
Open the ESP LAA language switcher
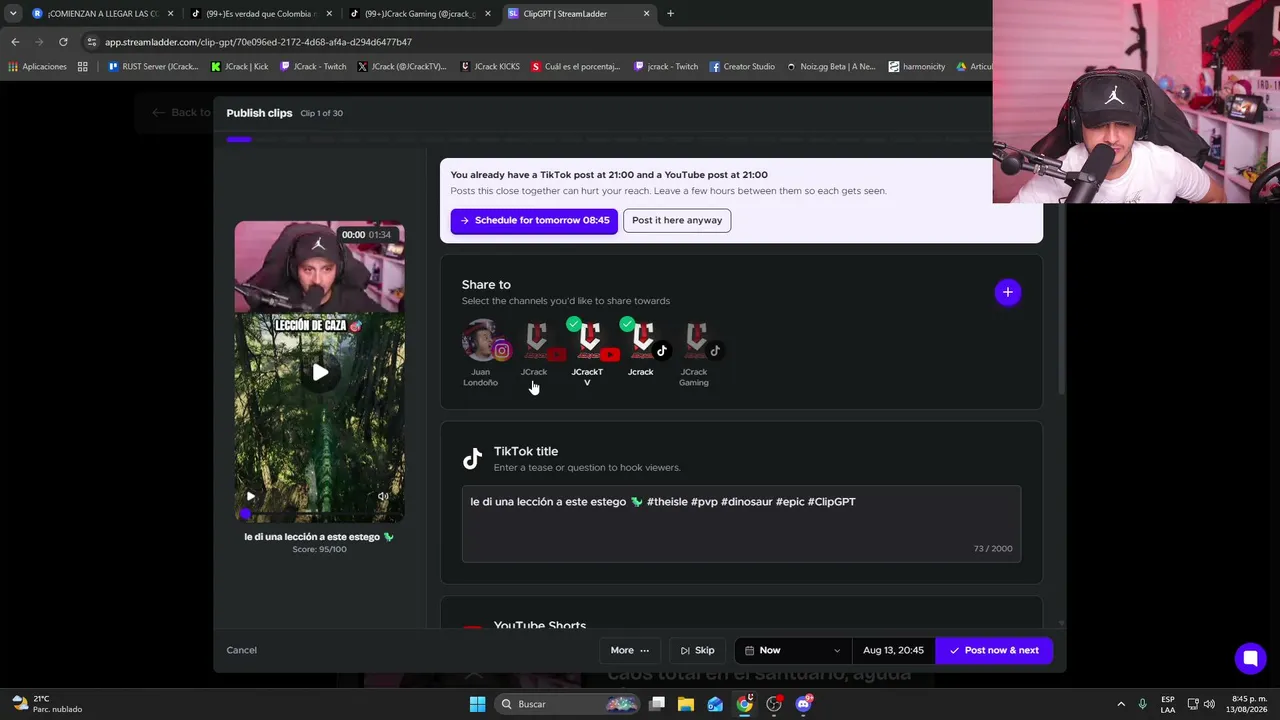pos(1168,704)
